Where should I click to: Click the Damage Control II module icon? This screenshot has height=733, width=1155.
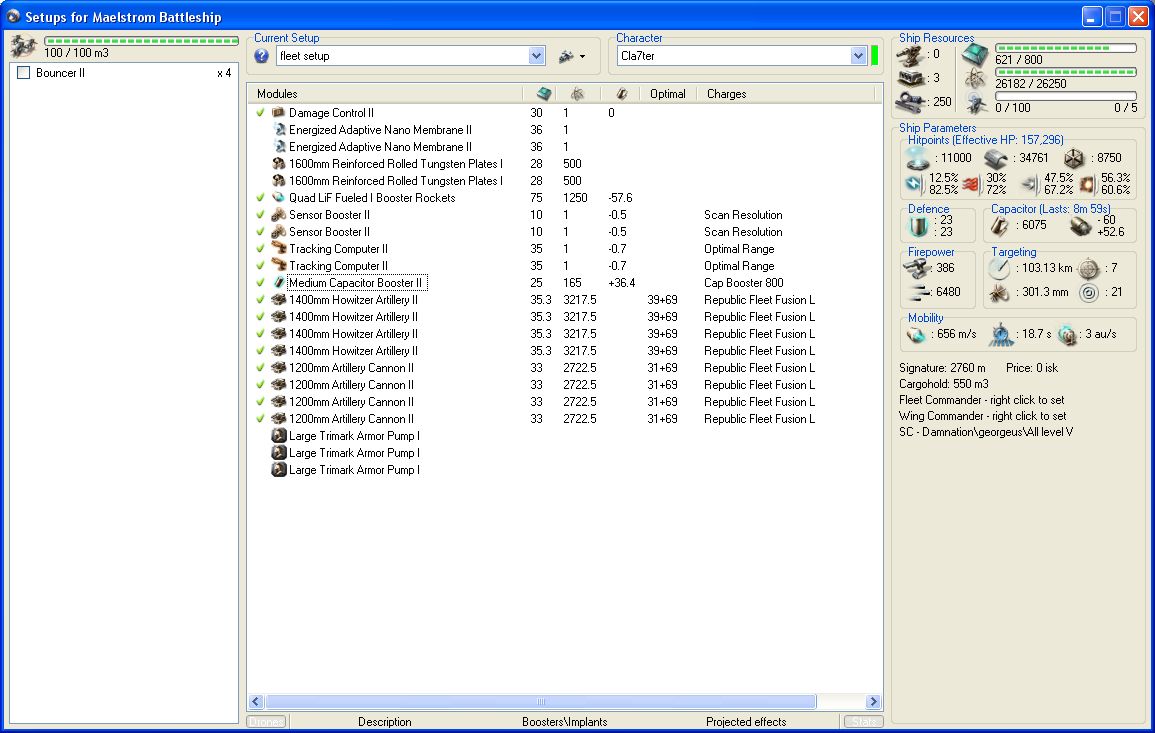(x=278, y=113)
